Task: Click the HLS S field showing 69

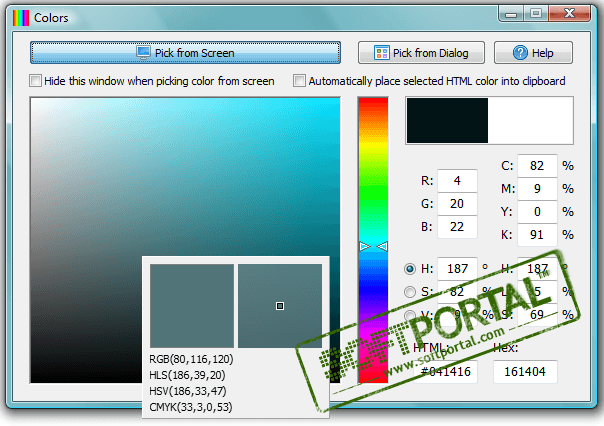Action: [537, 315]
